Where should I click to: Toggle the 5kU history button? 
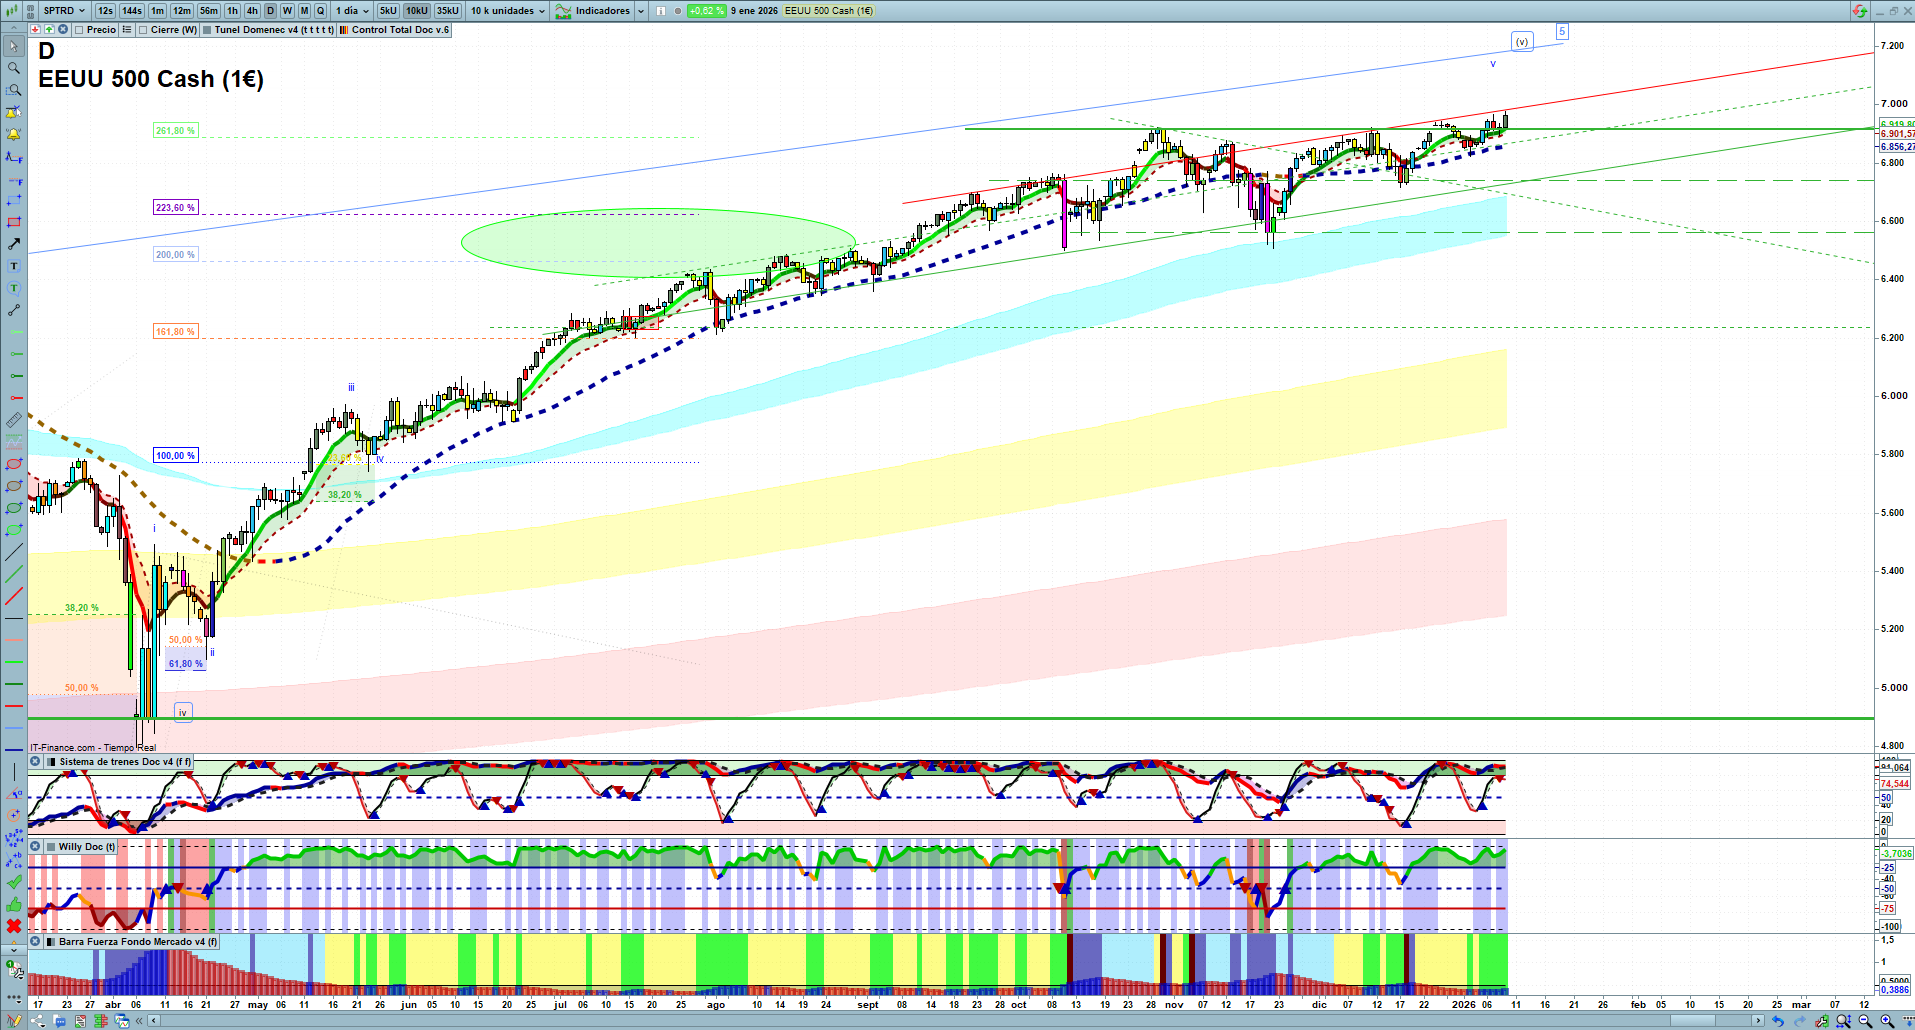click(388, 11)
